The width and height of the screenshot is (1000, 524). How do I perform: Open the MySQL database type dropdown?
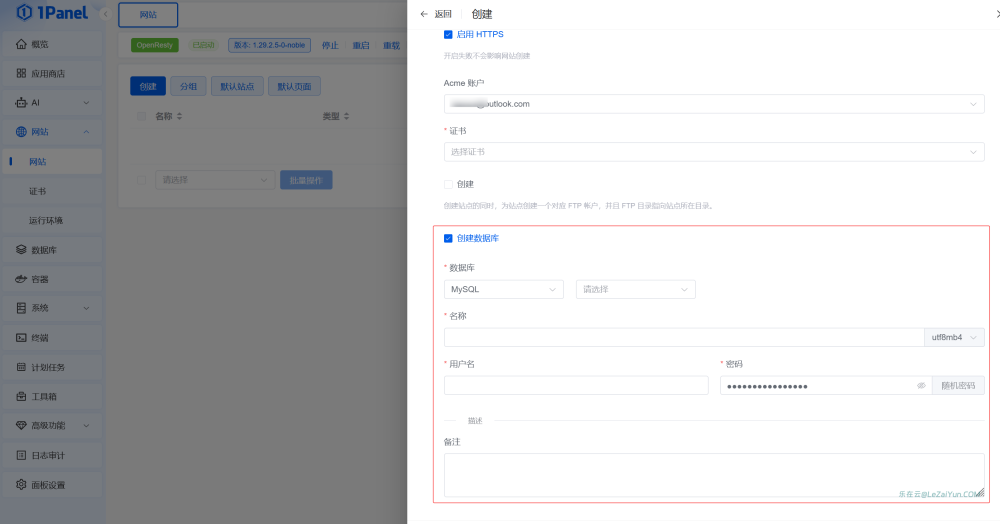click(504, 289)
